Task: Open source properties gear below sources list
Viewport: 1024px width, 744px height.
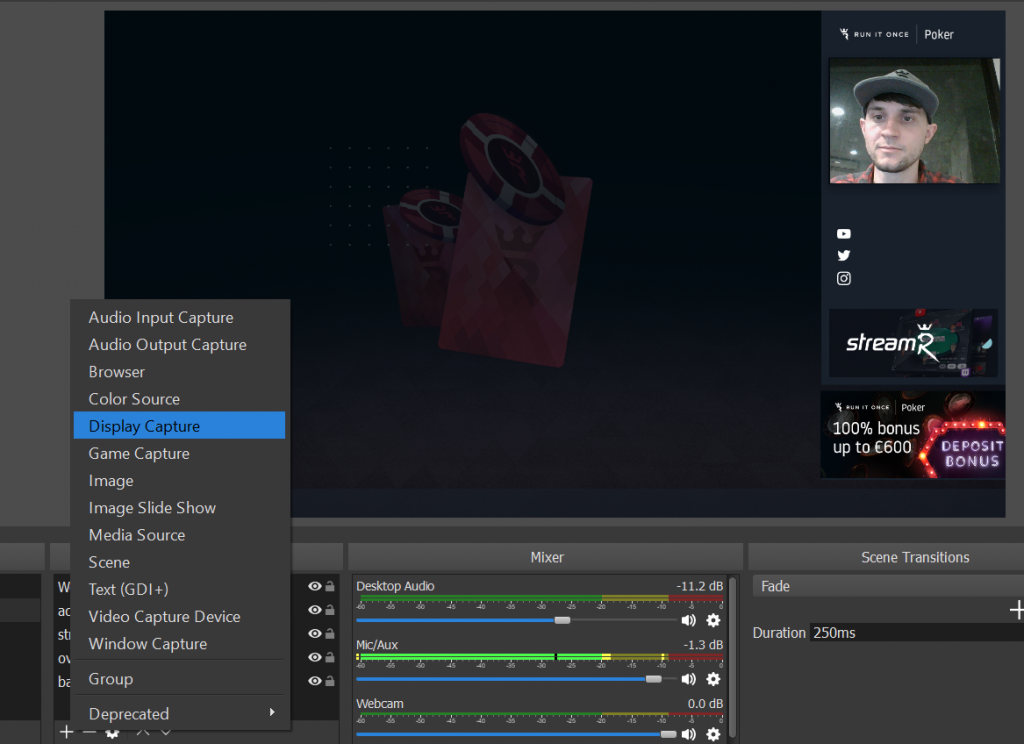Action: pos(112,733)
